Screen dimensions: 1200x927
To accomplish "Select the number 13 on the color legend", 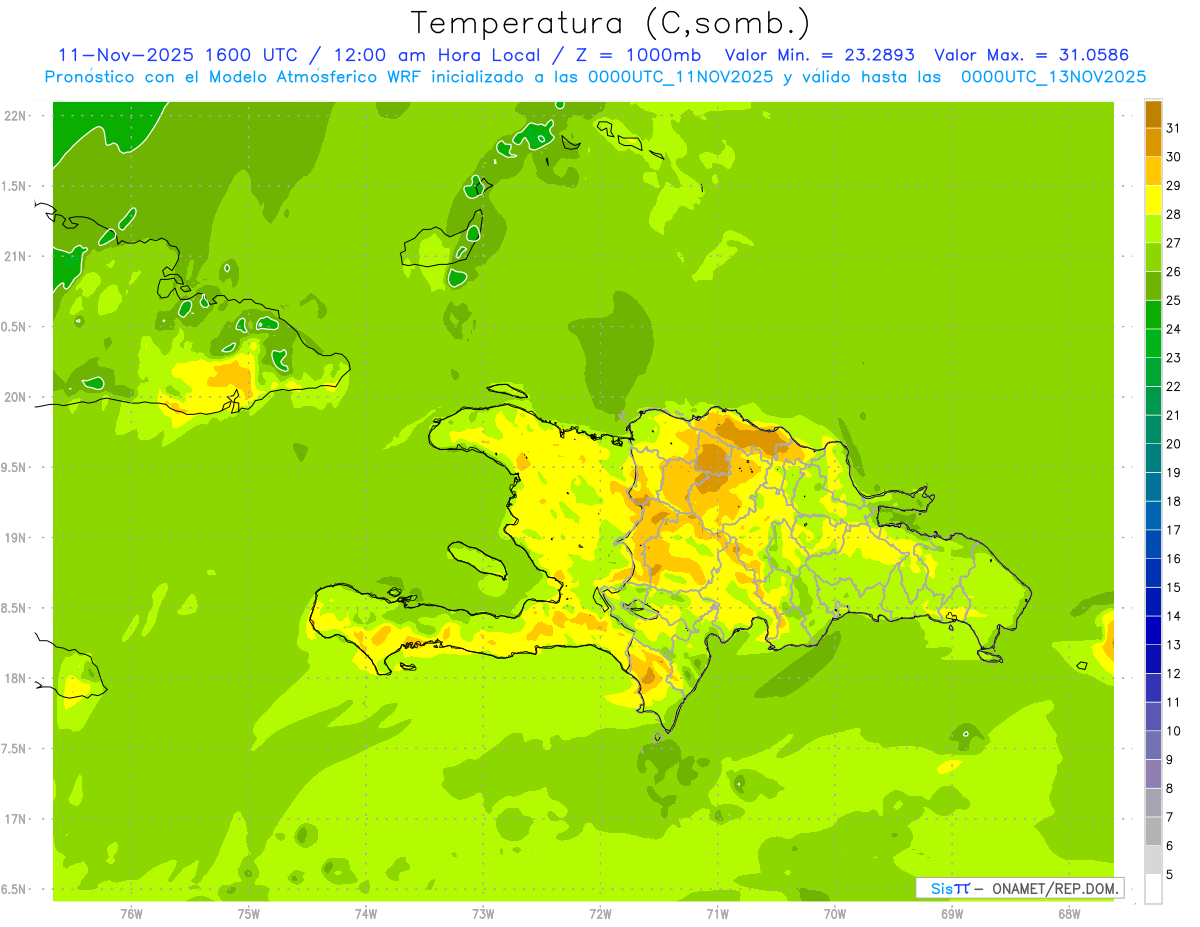I will [1174, 645].
